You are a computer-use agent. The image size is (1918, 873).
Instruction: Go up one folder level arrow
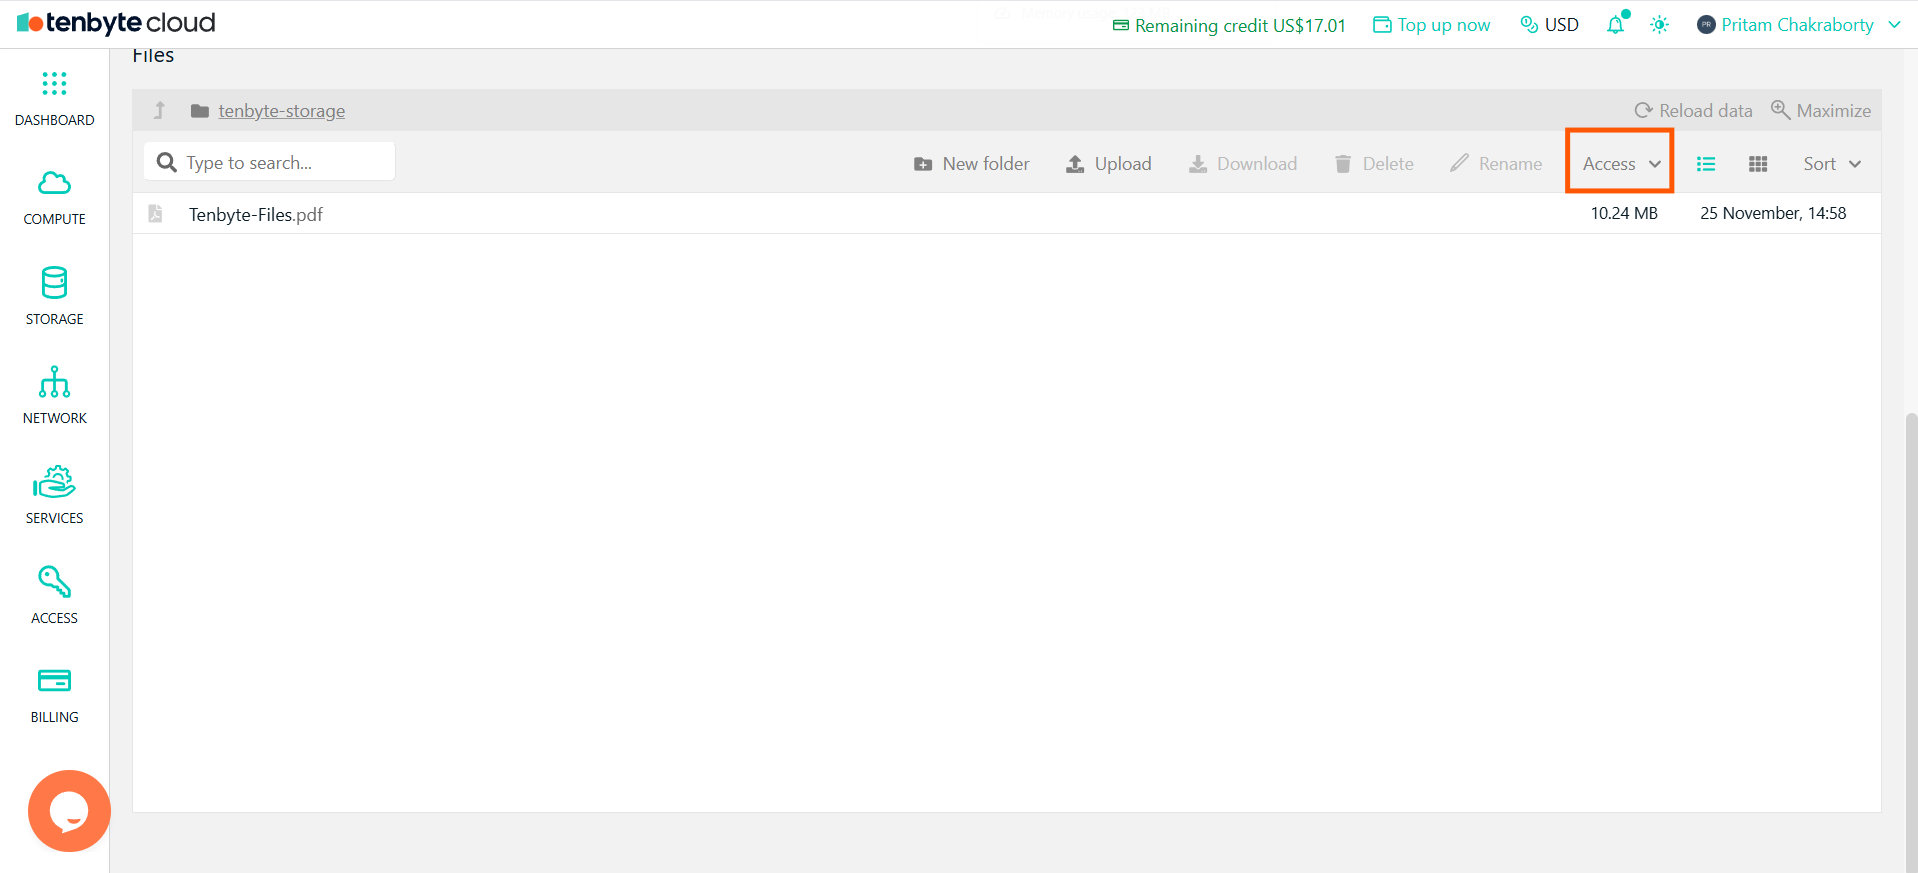coord(159,110)
